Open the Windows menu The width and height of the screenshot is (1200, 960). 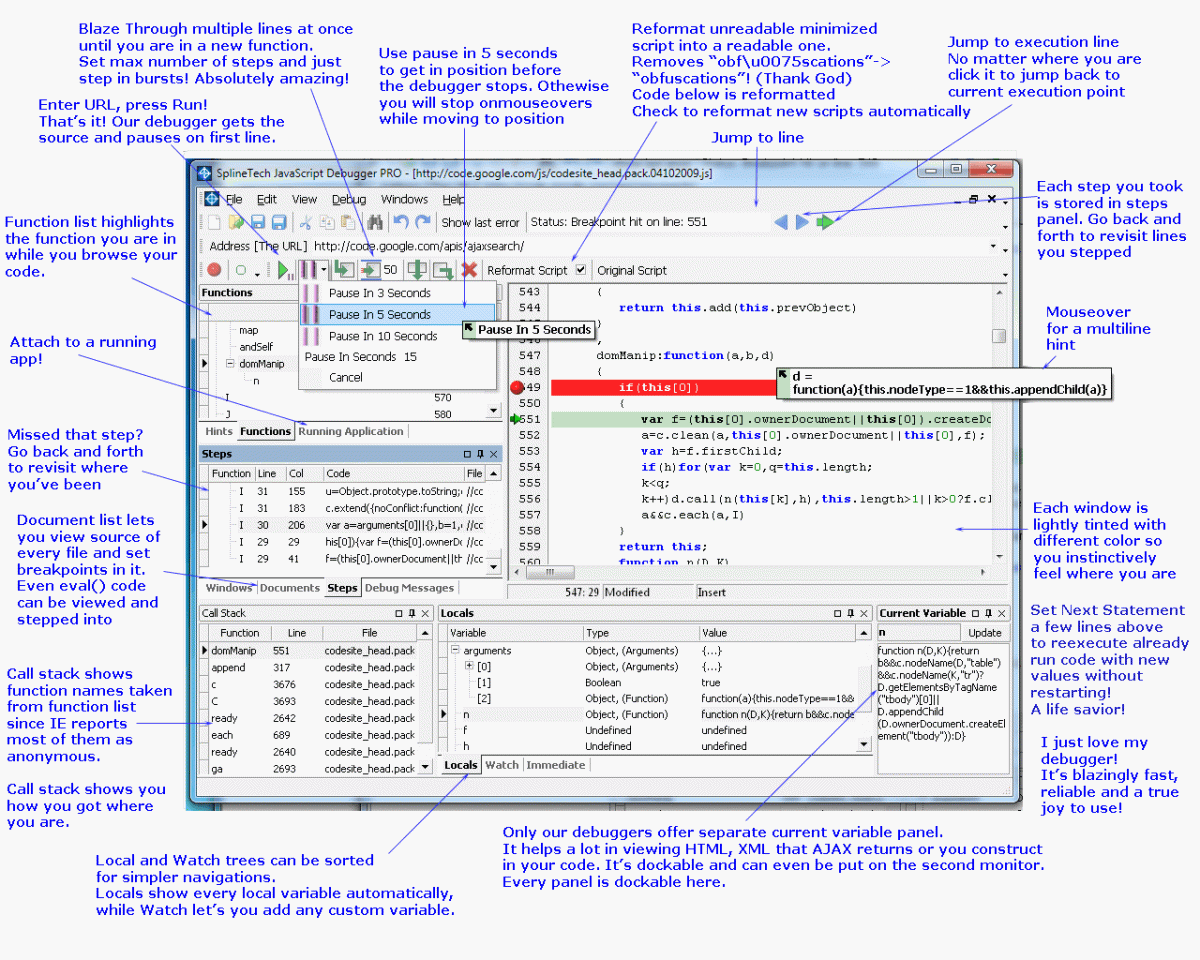[404, 199]
